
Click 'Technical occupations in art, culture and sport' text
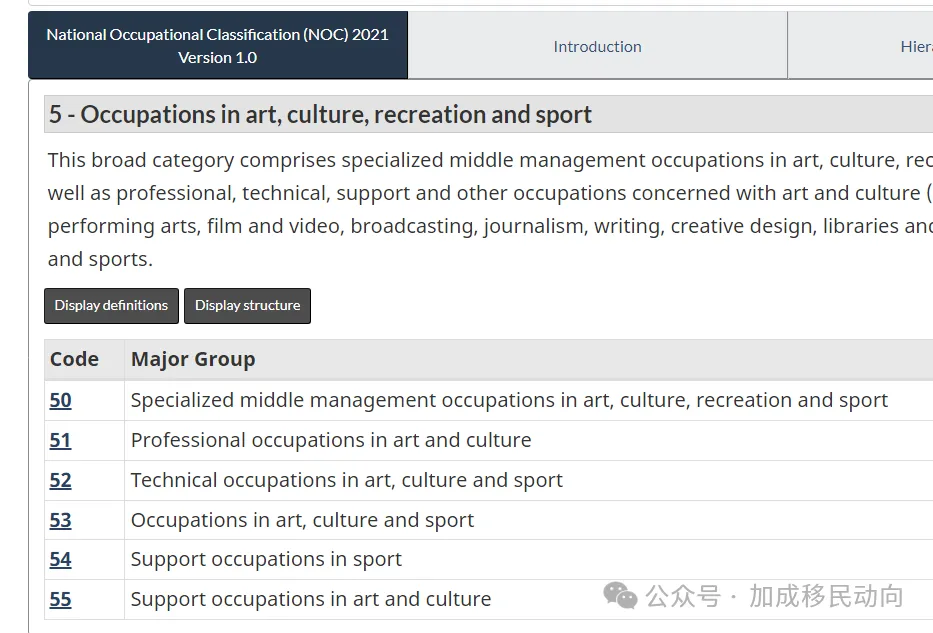[x=346, y=481]
